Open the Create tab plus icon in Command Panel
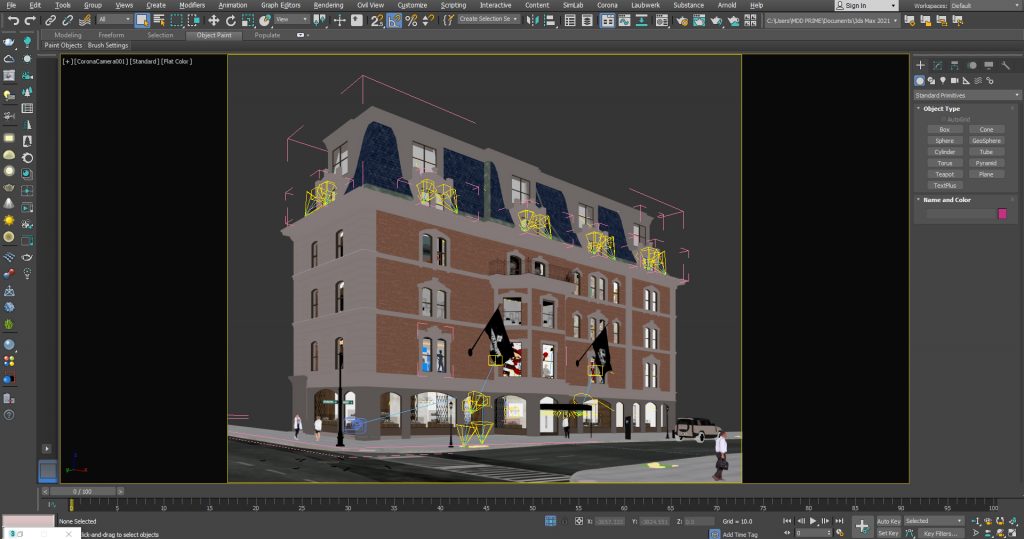Viewport: 1024px width, 539px height. coord(921,65)
